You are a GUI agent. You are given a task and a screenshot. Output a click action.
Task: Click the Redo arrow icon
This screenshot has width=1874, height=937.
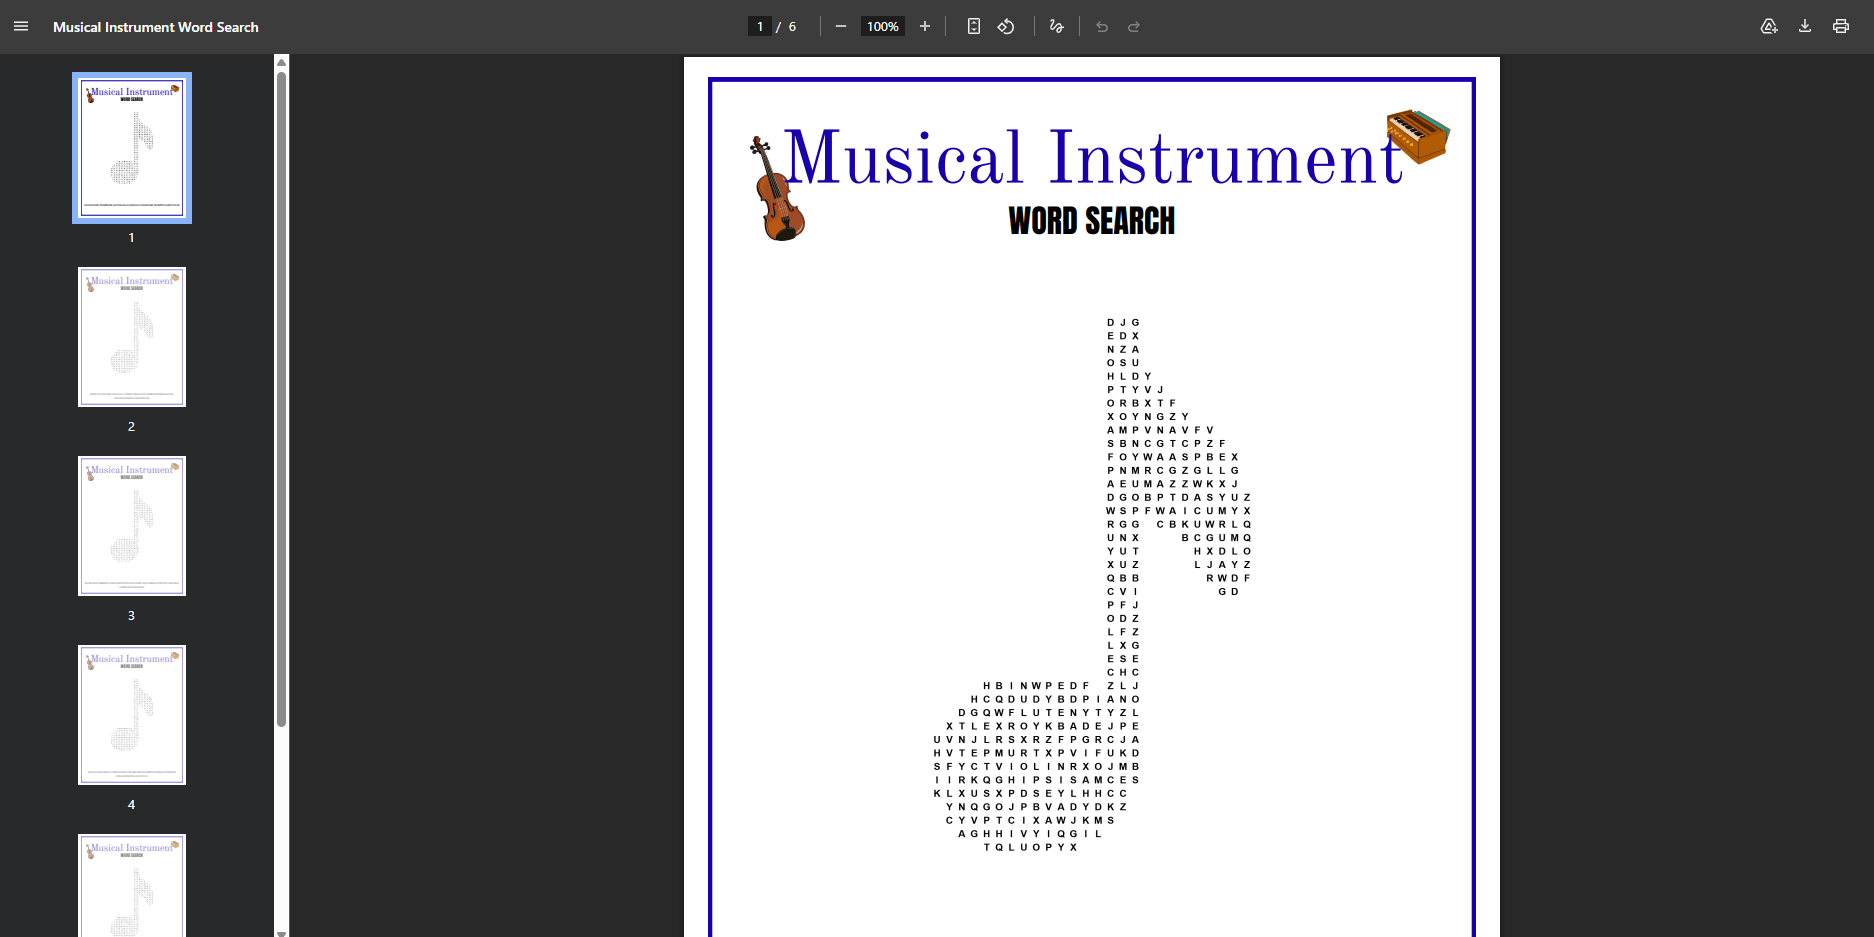[x=1133, y=26]
